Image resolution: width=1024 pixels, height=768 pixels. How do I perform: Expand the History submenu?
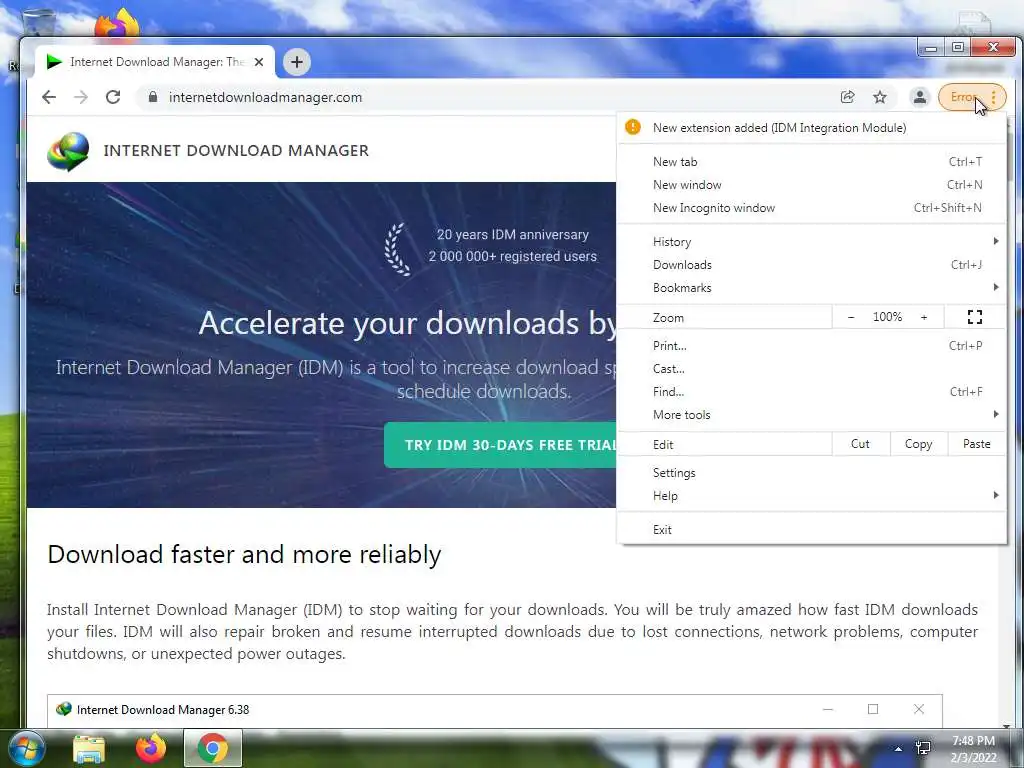[x=811, y=242]
